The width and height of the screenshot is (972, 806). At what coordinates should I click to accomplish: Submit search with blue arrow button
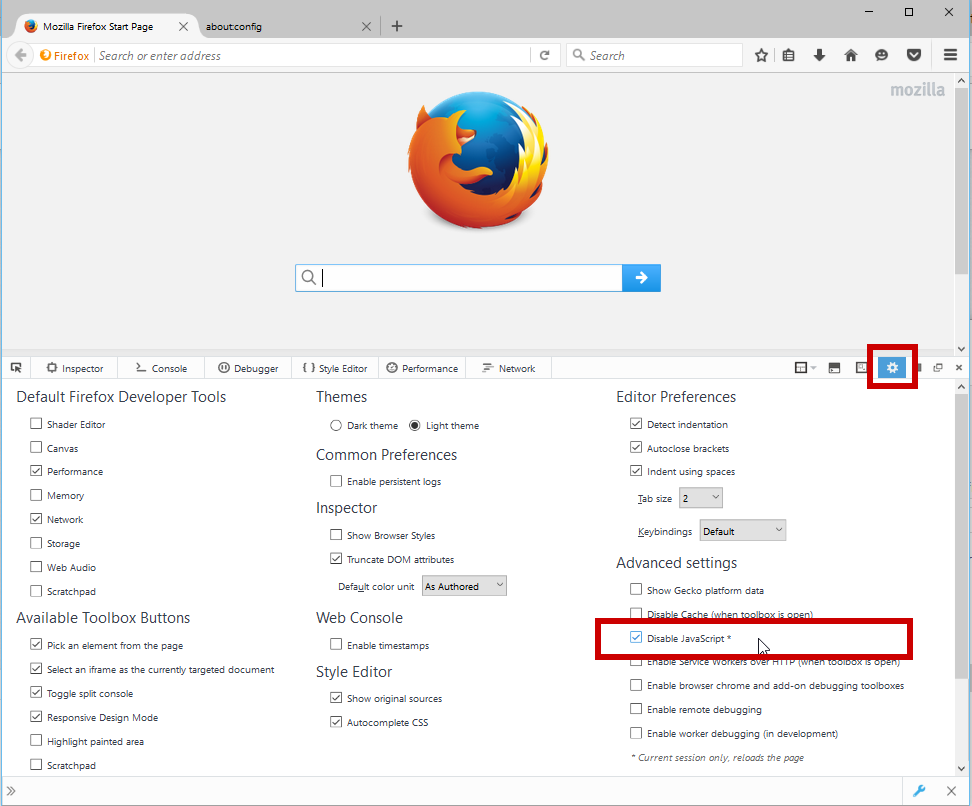pos(641,278)
